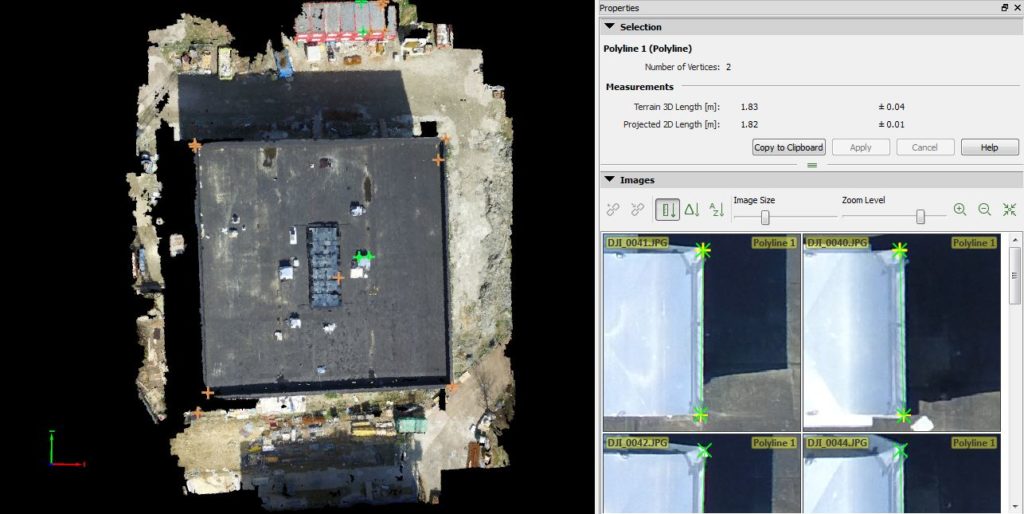1024x514 pixels.
Task: Click the Measurements heading
Action: click(639, 86)
